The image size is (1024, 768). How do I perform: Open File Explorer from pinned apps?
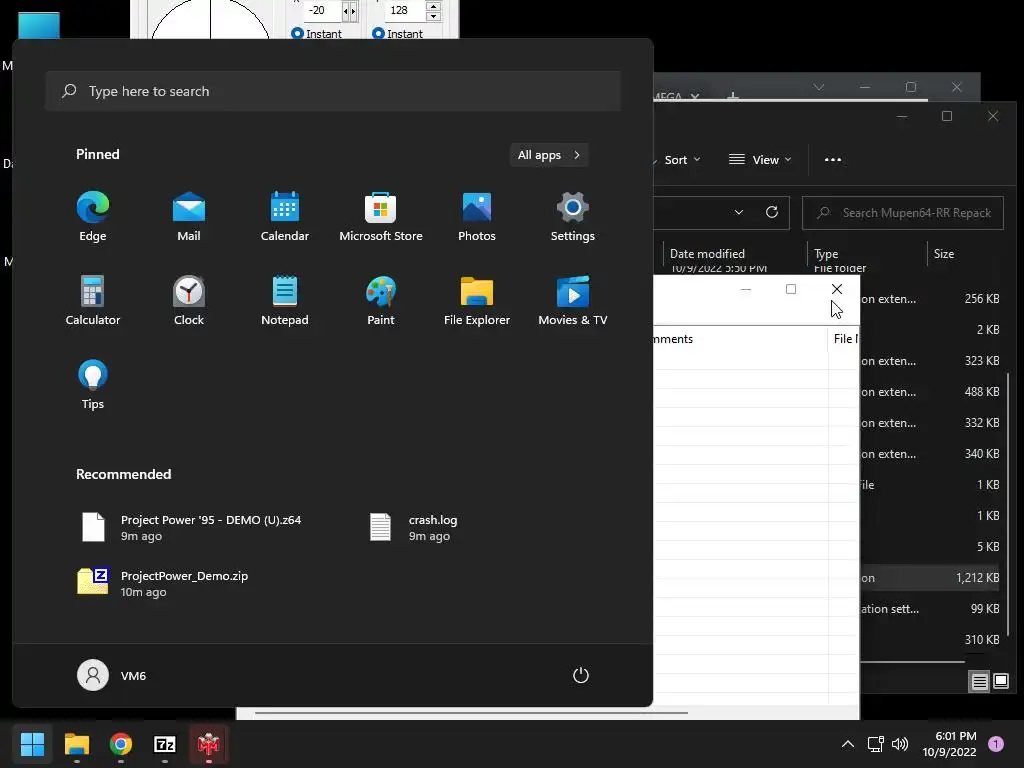[477, 301]
